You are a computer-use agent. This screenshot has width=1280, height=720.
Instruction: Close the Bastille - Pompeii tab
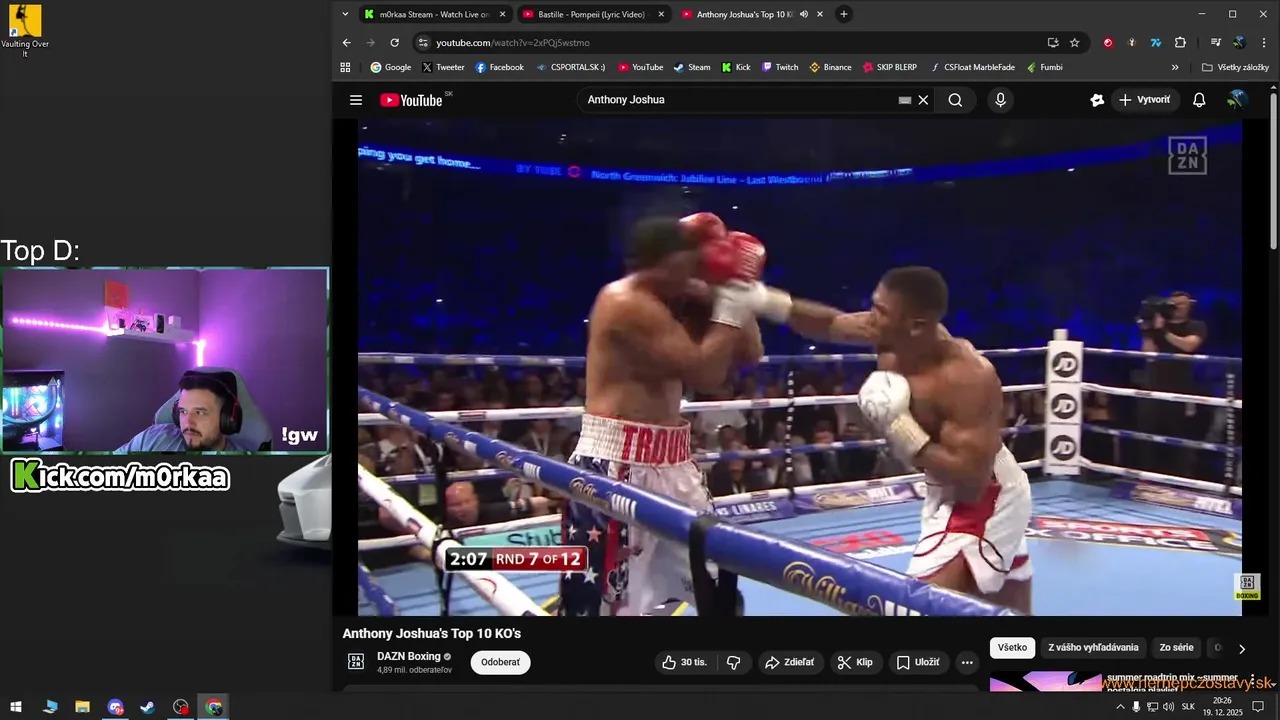click(x=661, y=14)
